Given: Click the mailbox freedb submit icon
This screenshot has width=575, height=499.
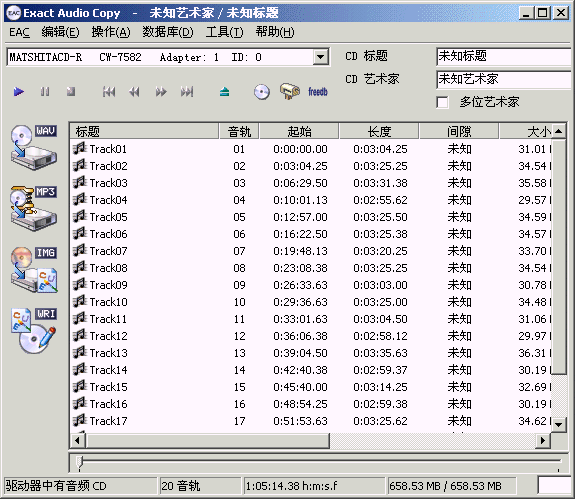Looking at the screenshot, I should tap(290, 91).
